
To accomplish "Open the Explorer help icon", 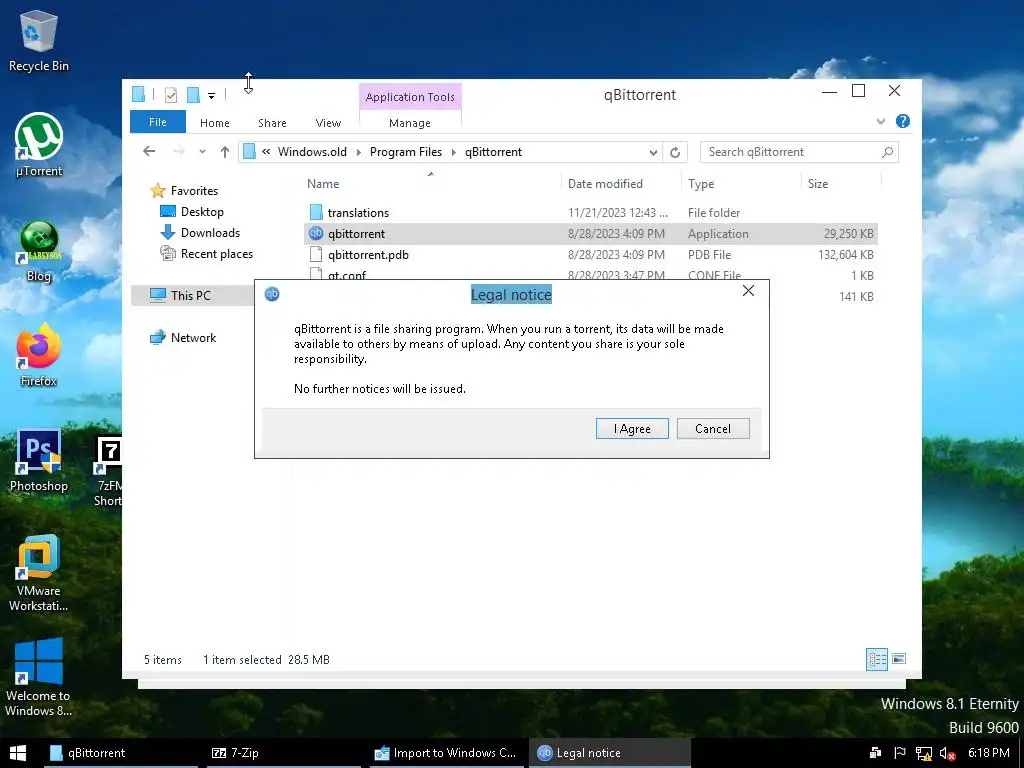I will [x=903, y=121].
